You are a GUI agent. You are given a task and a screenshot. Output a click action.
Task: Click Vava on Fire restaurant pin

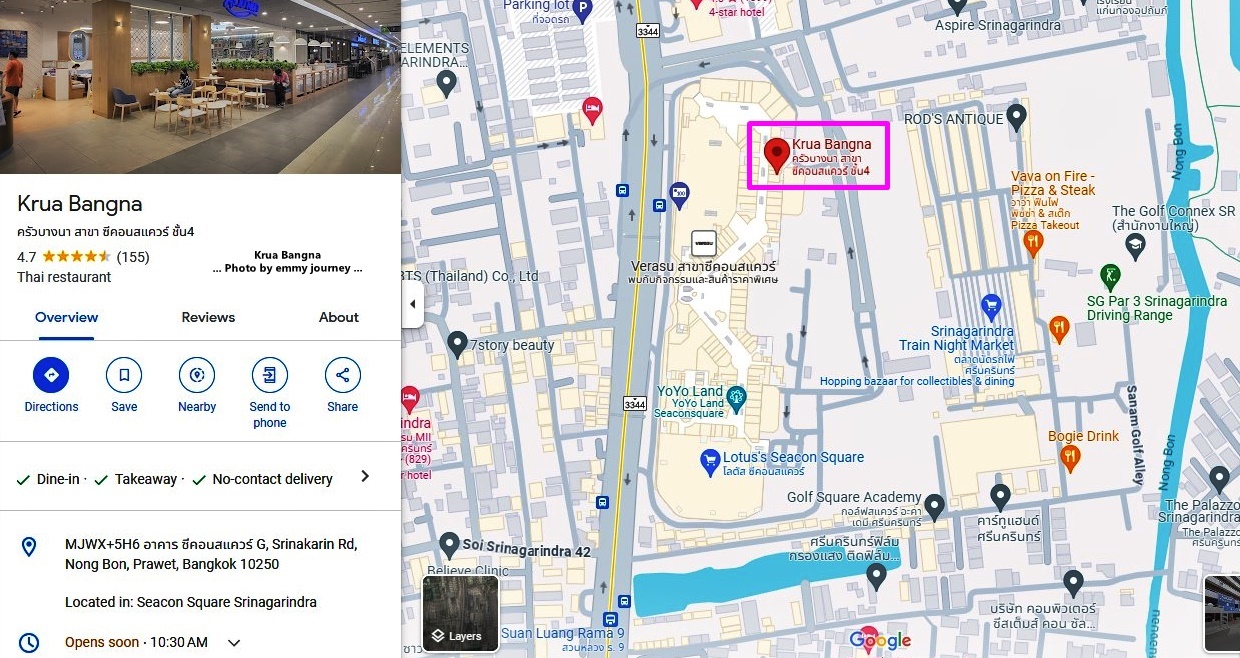1034,244
